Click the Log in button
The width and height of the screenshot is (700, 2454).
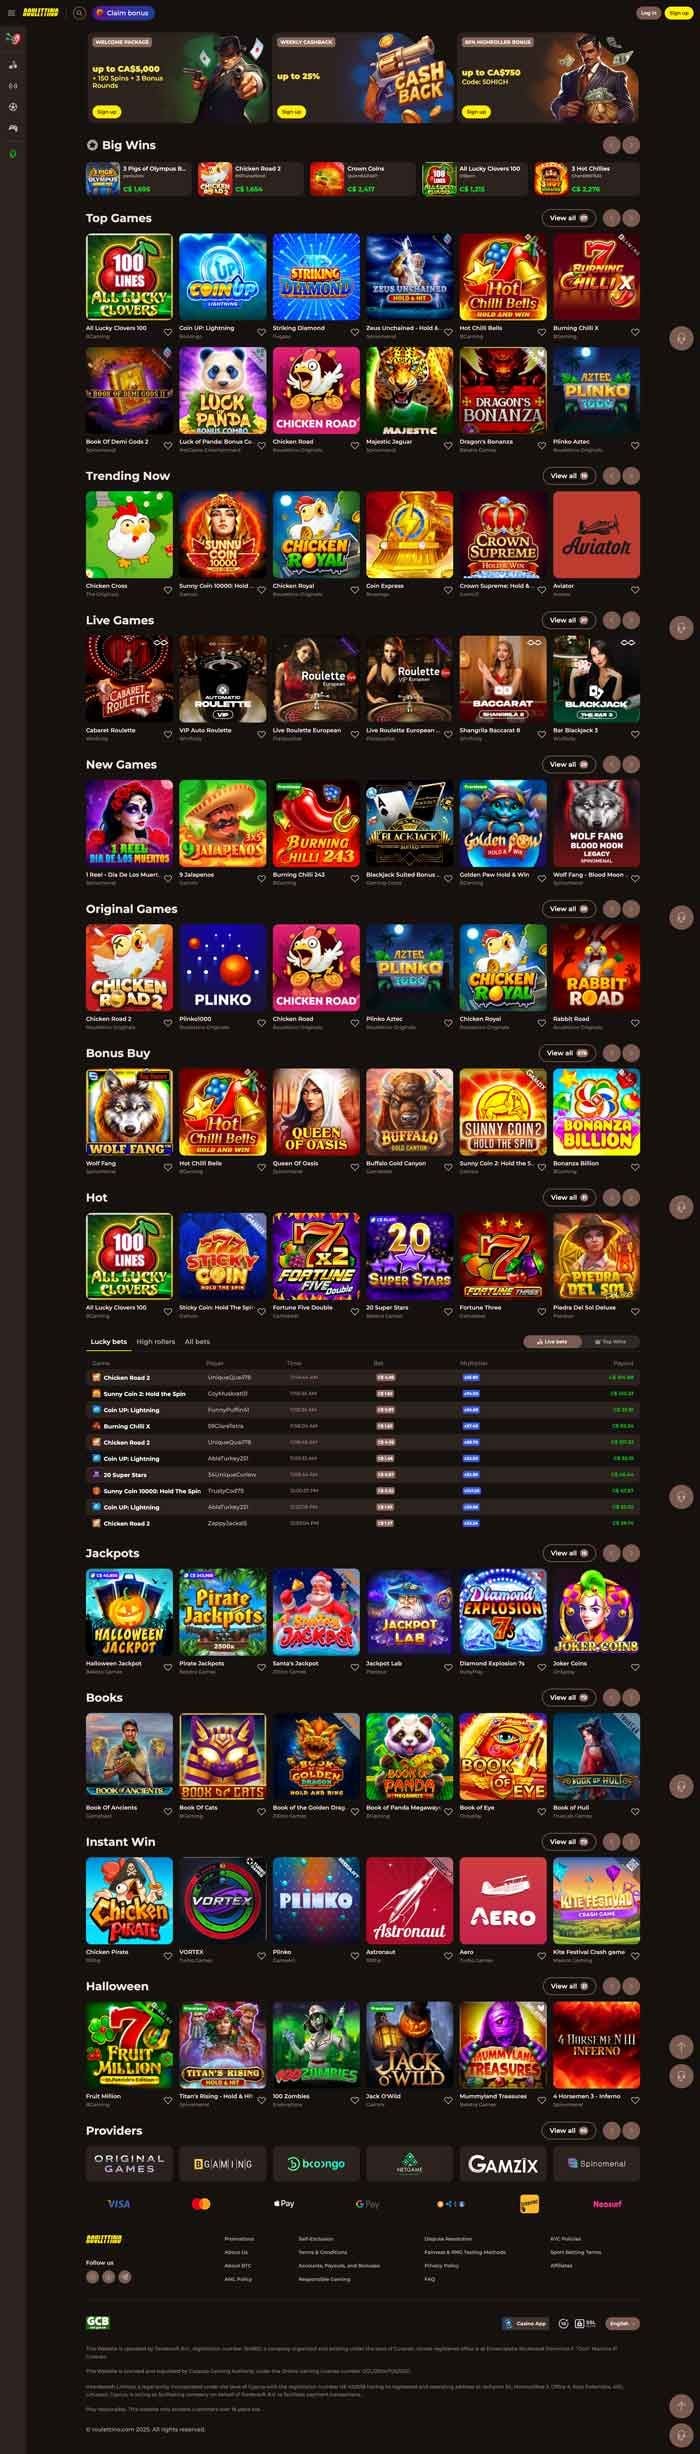pyautogui.click(x=648, y=13)
